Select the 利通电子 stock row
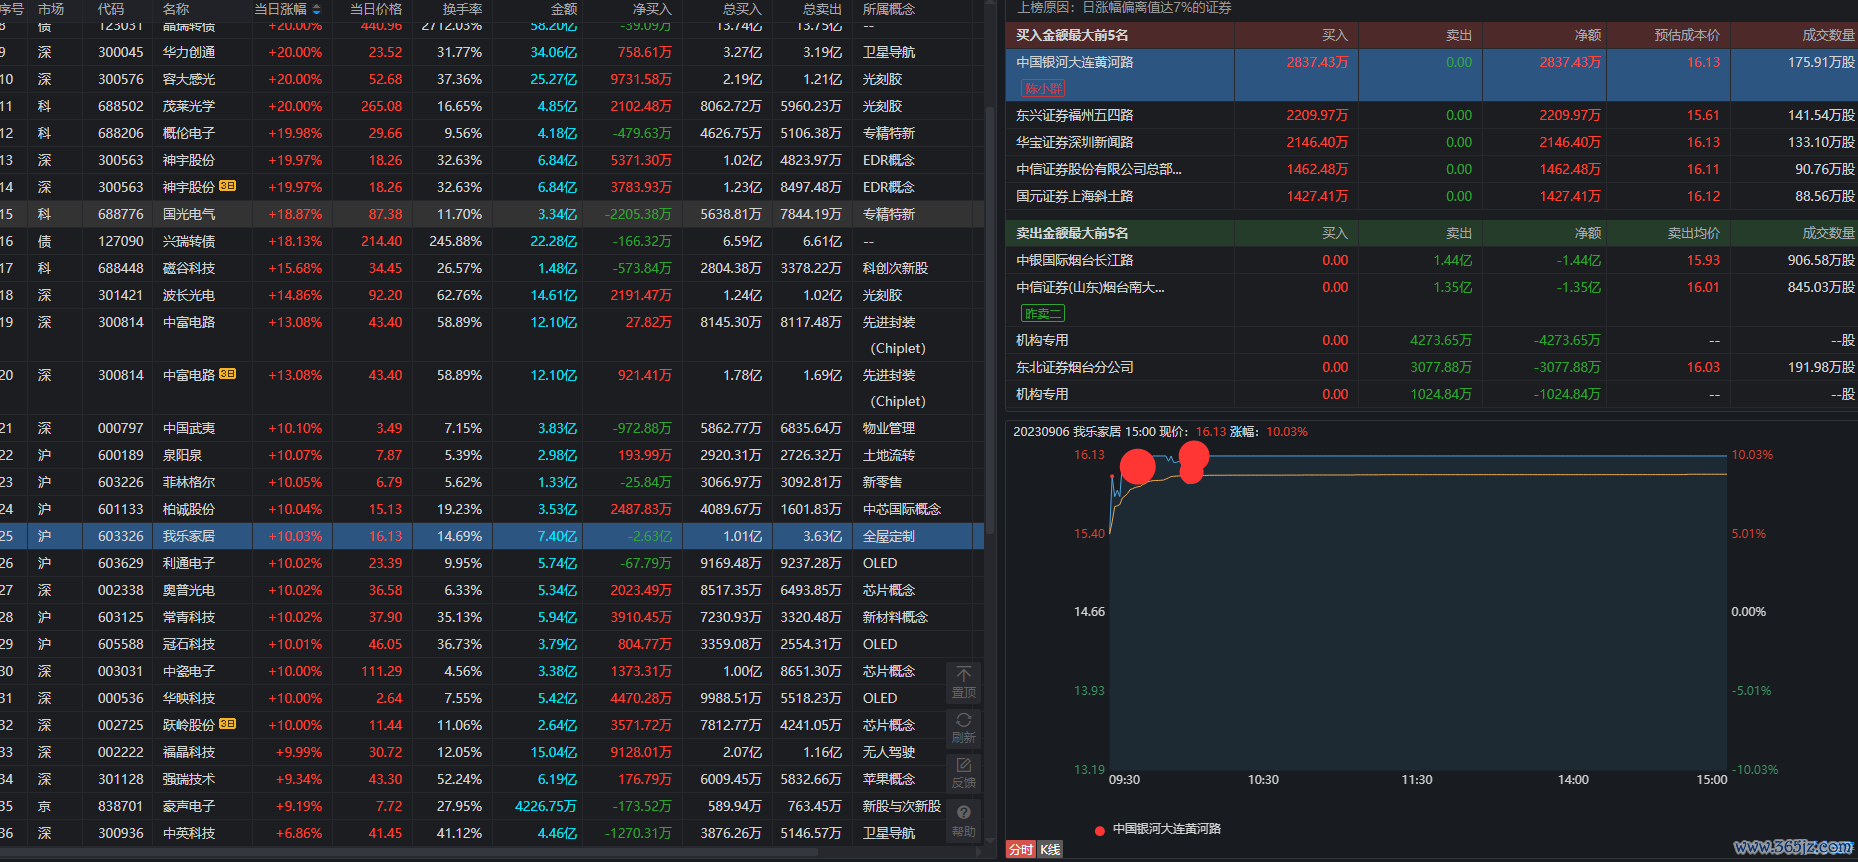Screen dimensions: 1858x862 tap(492, 563)
